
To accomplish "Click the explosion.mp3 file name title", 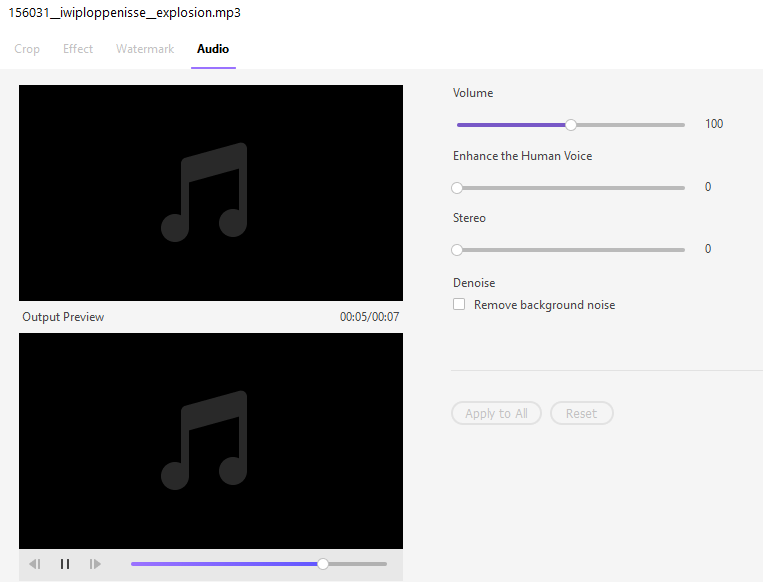I will pos(125,13).
